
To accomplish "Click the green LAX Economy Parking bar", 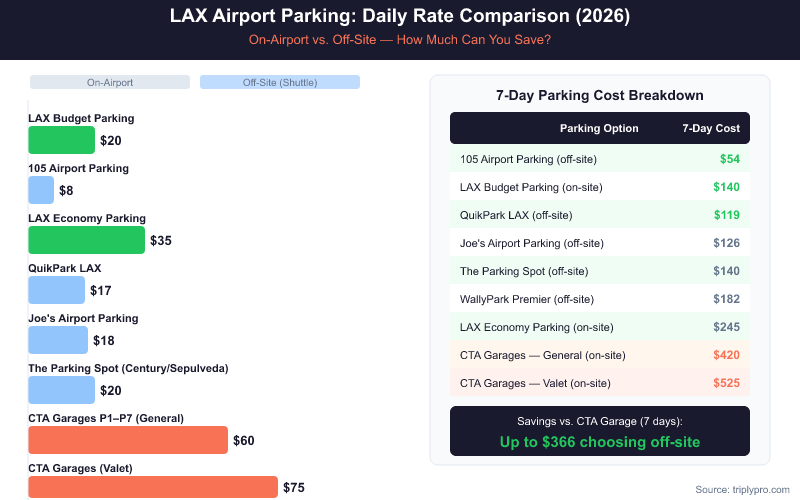I will tap(86, 240).
